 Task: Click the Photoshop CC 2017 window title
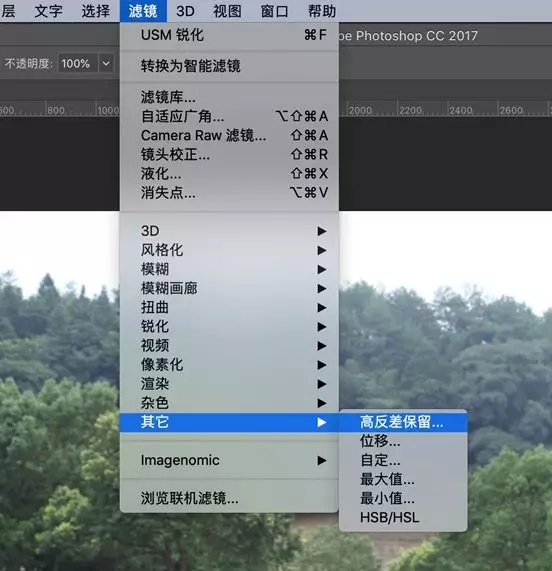coord(409,36)
